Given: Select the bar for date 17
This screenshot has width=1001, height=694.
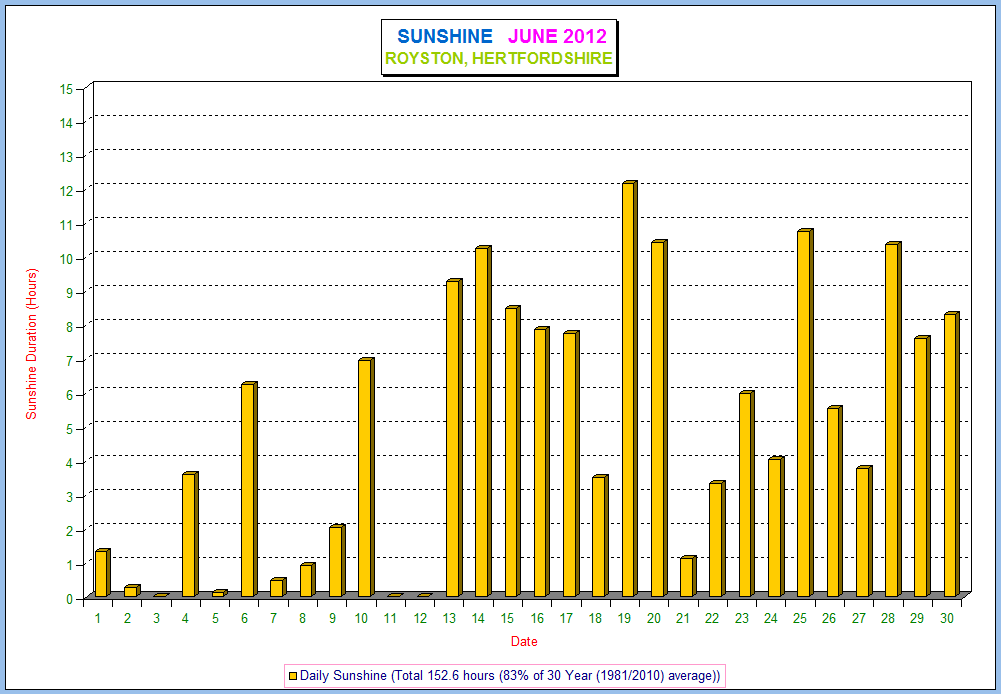Looking at the screenshot, I should tap(571, 464).
